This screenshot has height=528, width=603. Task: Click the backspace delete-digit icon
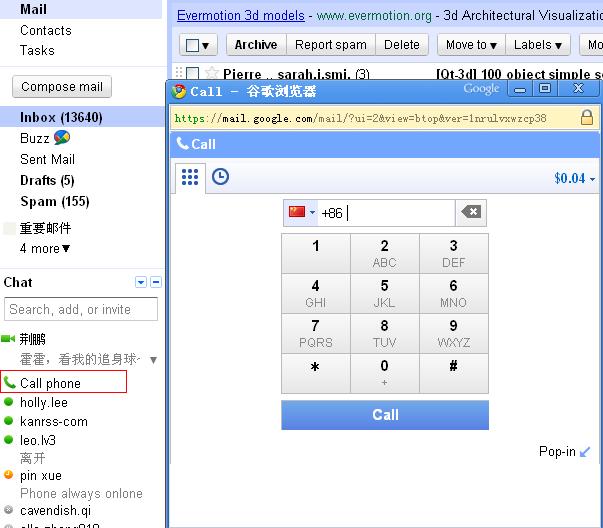(471, 212)
